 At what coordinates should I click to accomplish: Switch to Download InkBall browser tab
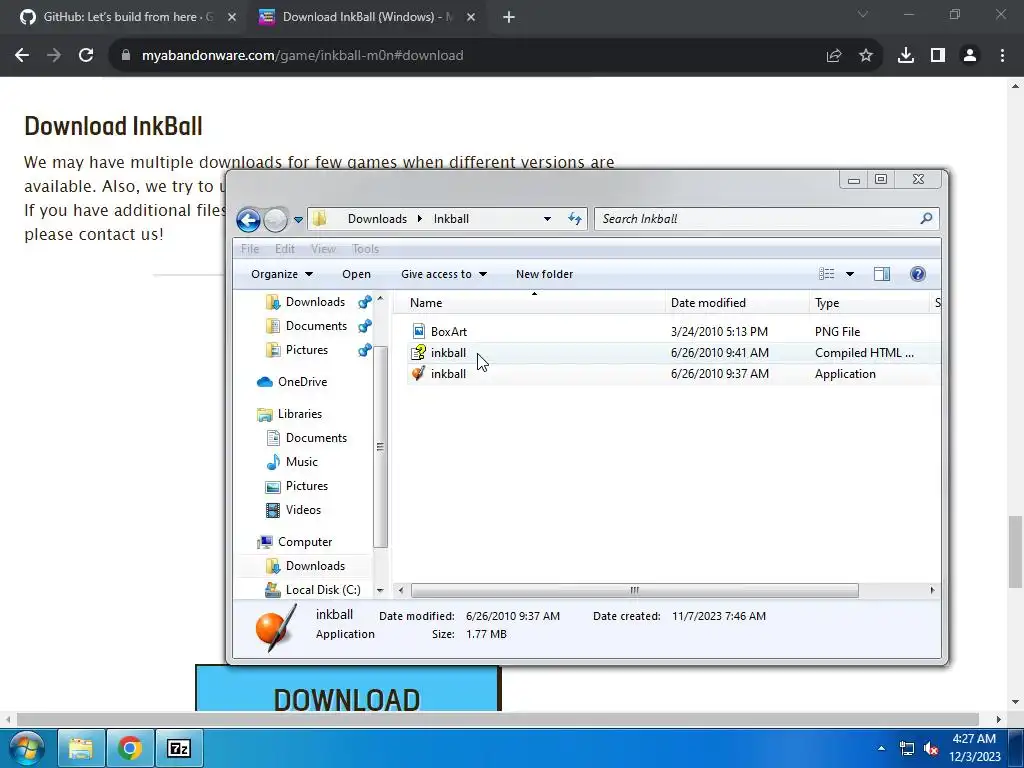[x=368, y=17]
